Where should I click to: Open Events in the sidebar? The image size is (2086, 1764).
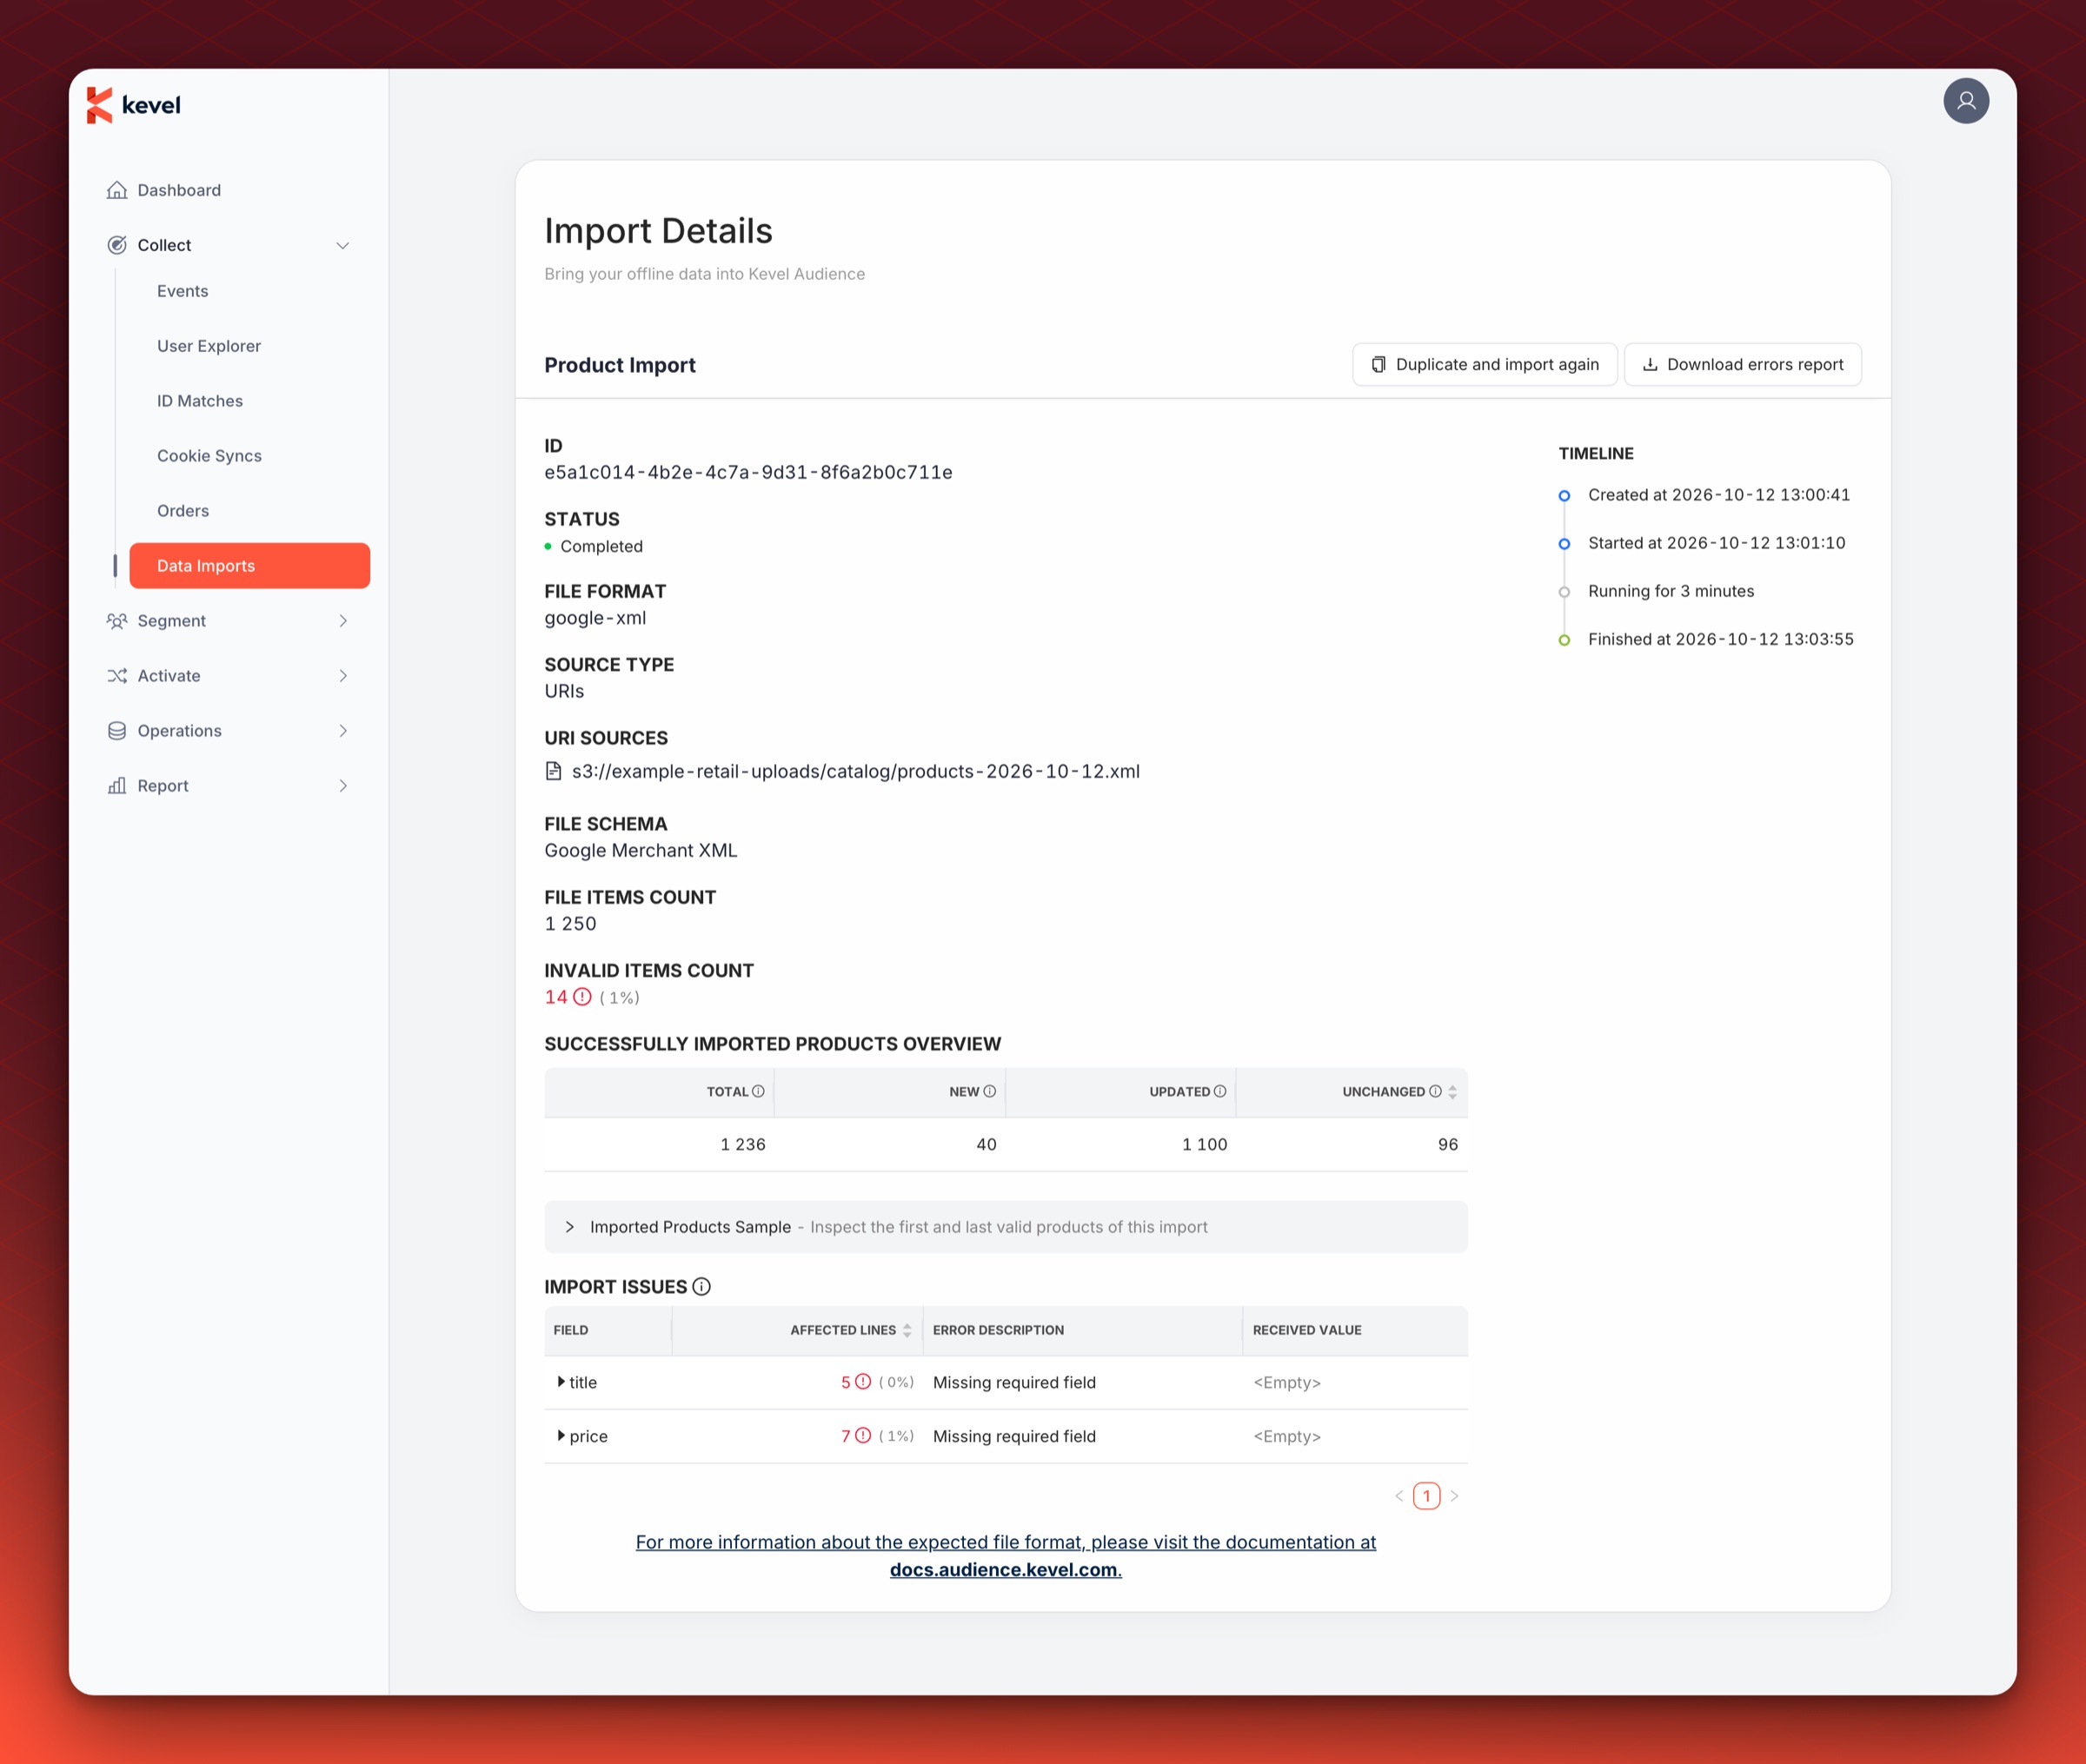click(183, 291)
